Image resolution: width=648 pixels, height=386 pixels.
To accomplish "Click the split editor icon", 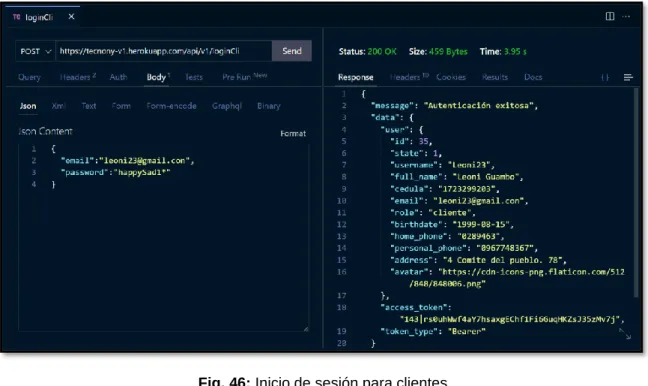I will (x=610, y=16).
